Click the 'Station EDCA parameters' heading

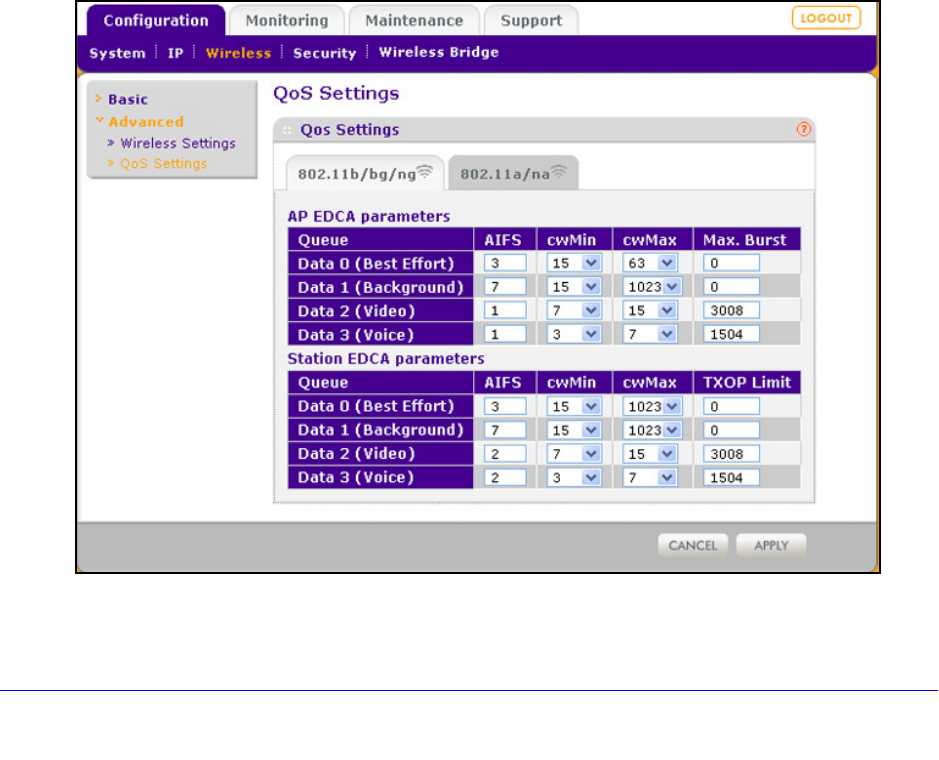pyautogui.click(x=386, y=359)
